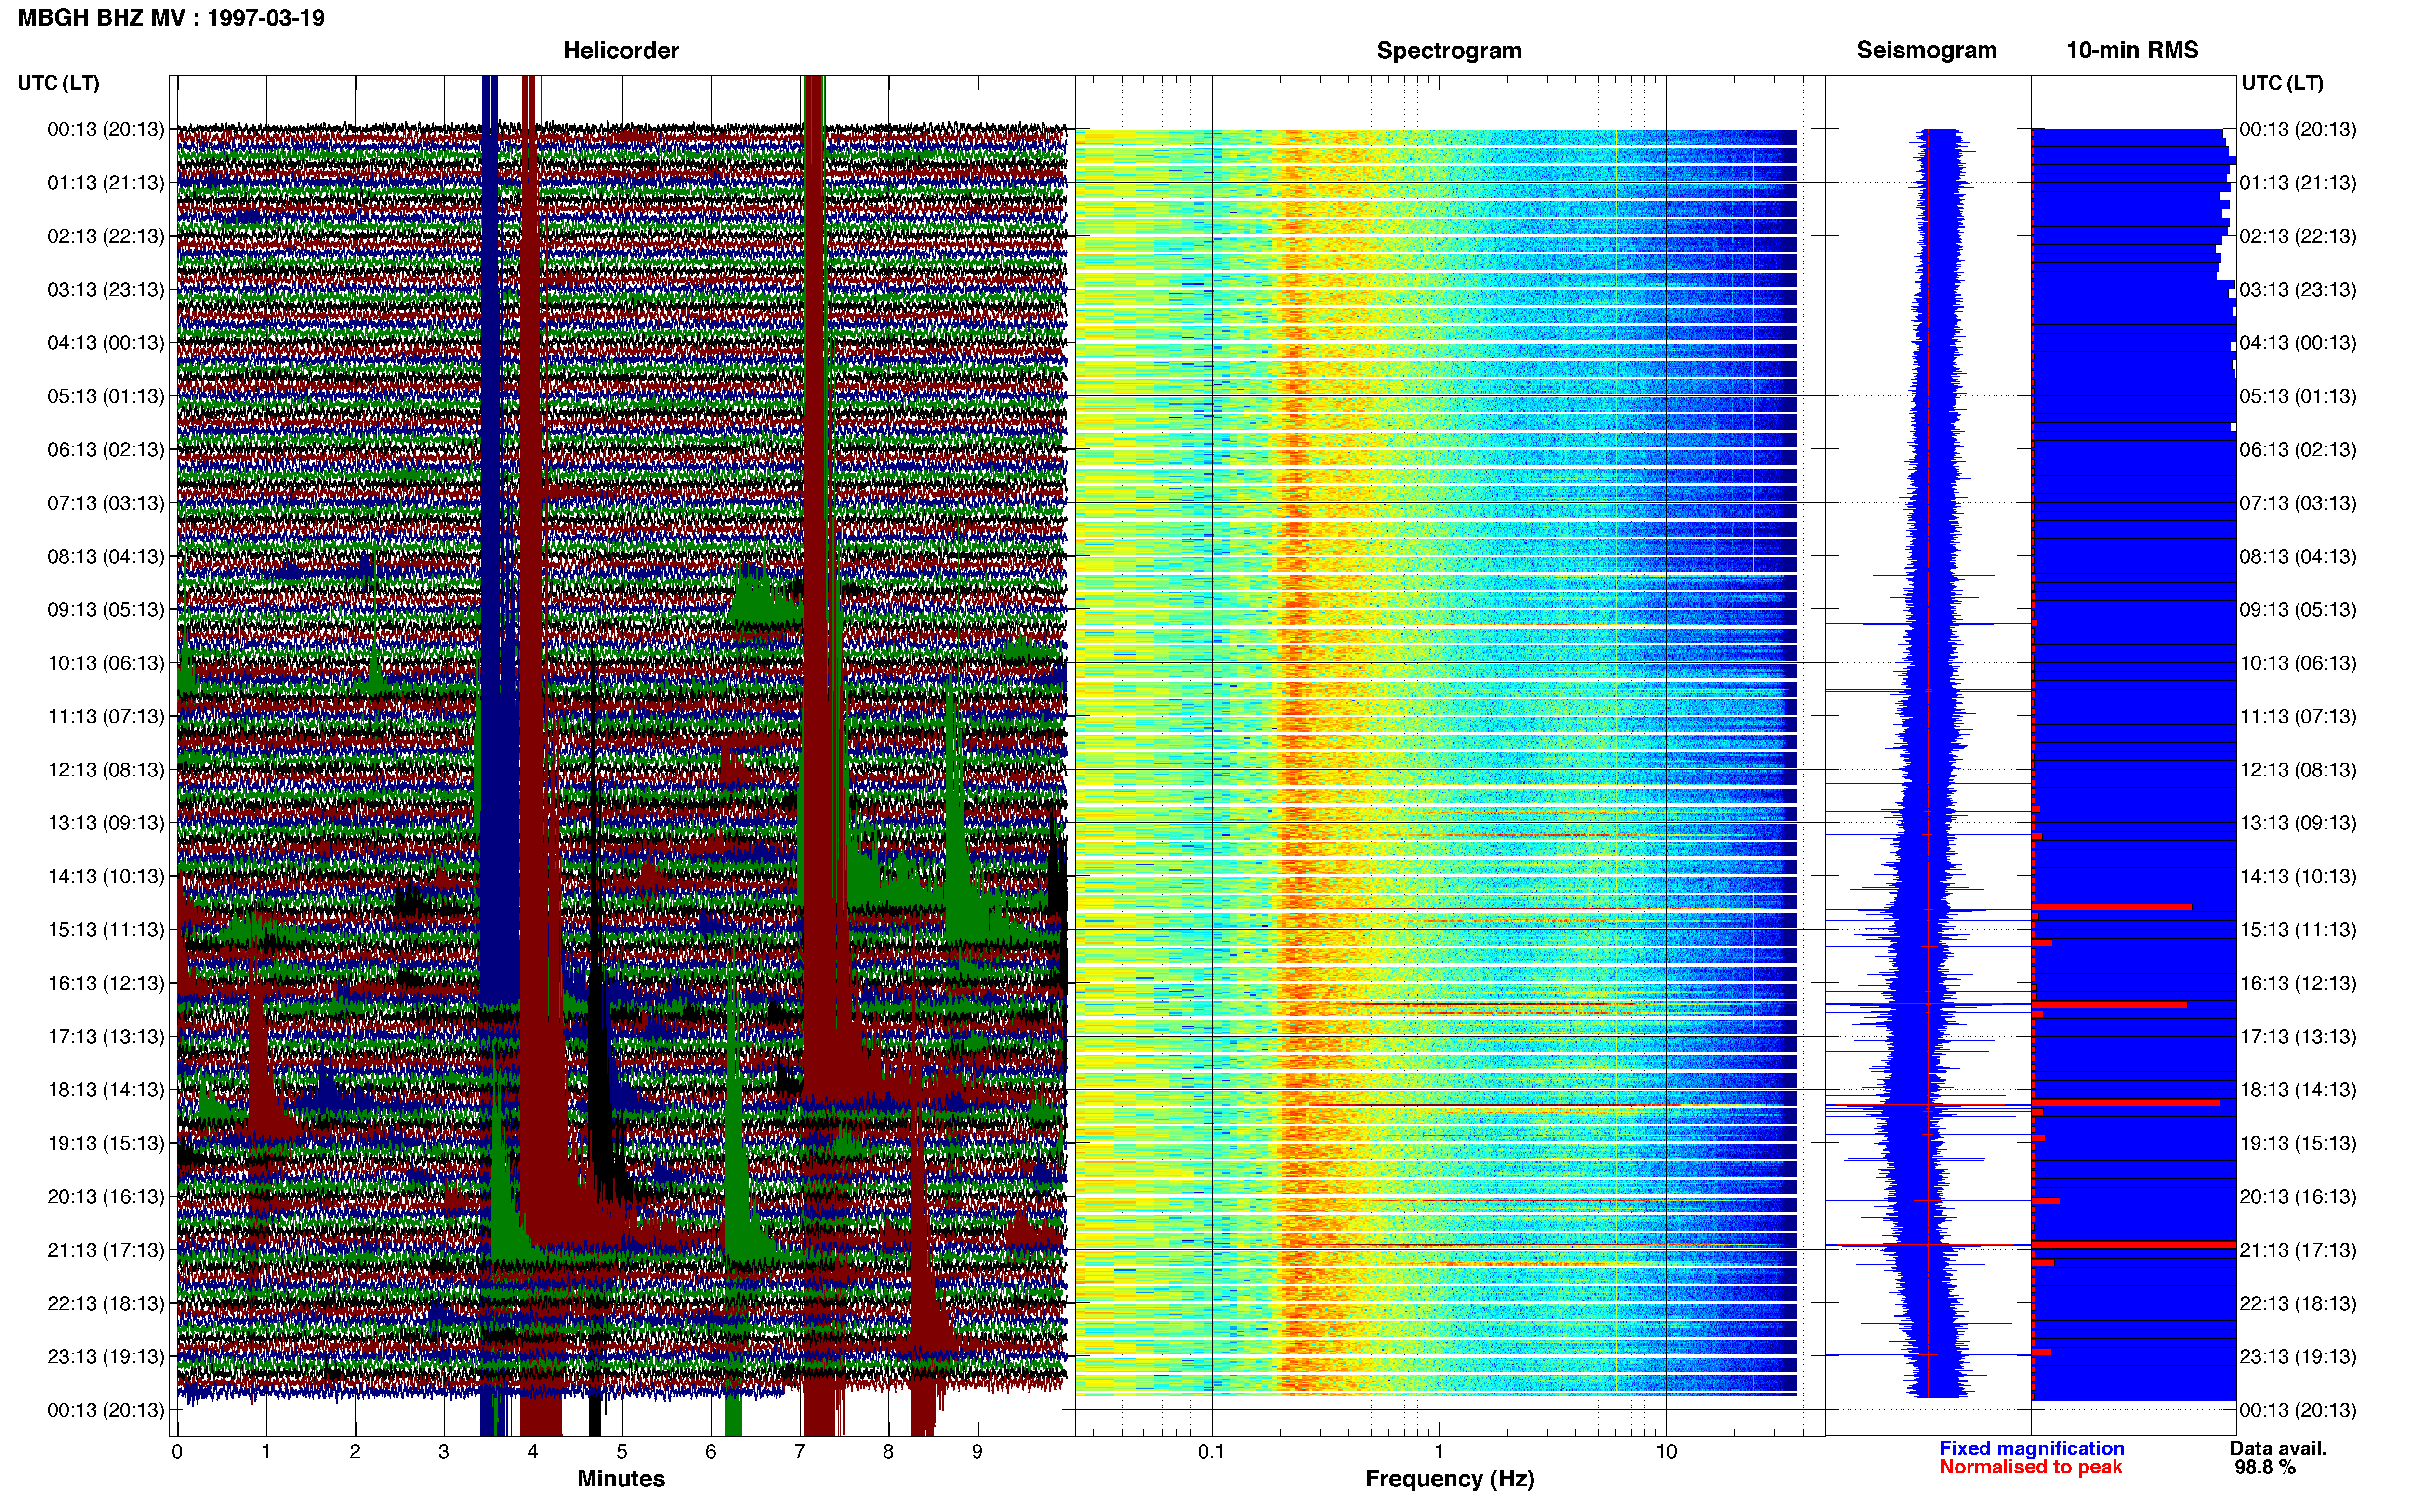
Task: Click the red RMS bar near 18:13
Action: coord(2125,1103)
